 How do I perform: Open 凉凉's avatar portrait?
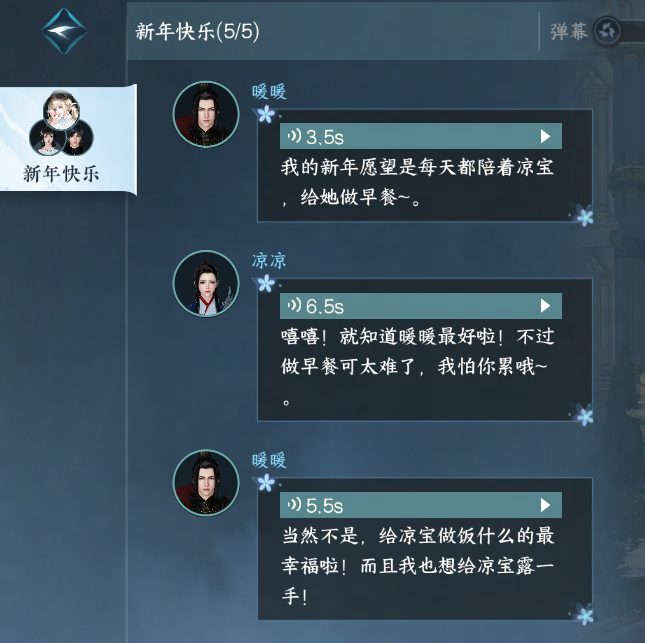[206, 283]
